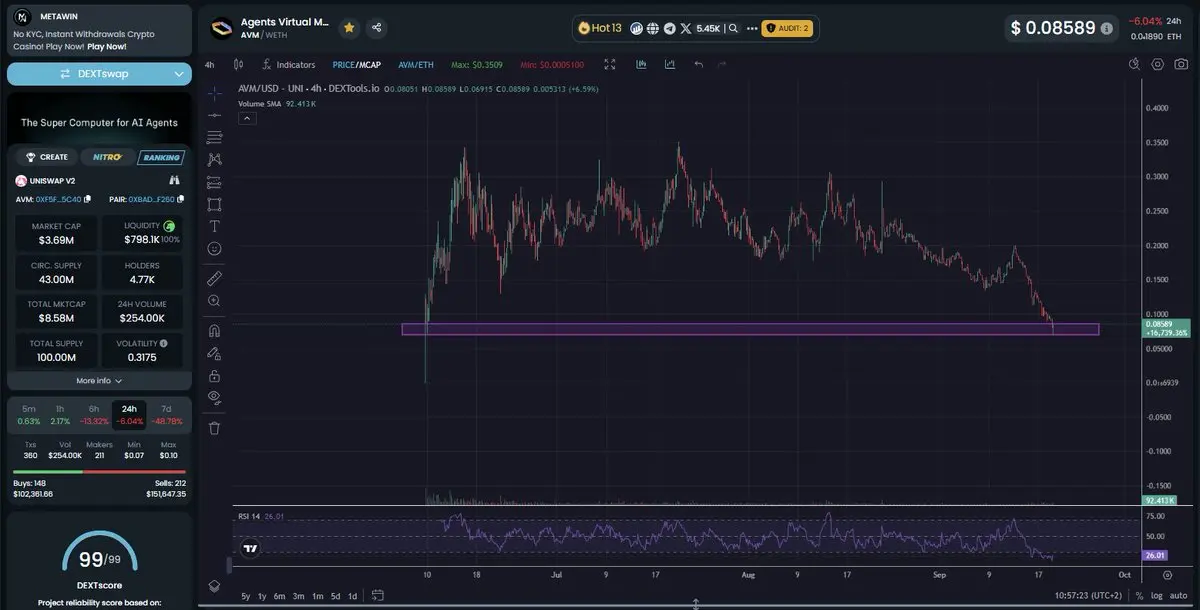The image size is (1200, 610).
Task: Copy the PAIR address
Action: (x=181, y=199)
